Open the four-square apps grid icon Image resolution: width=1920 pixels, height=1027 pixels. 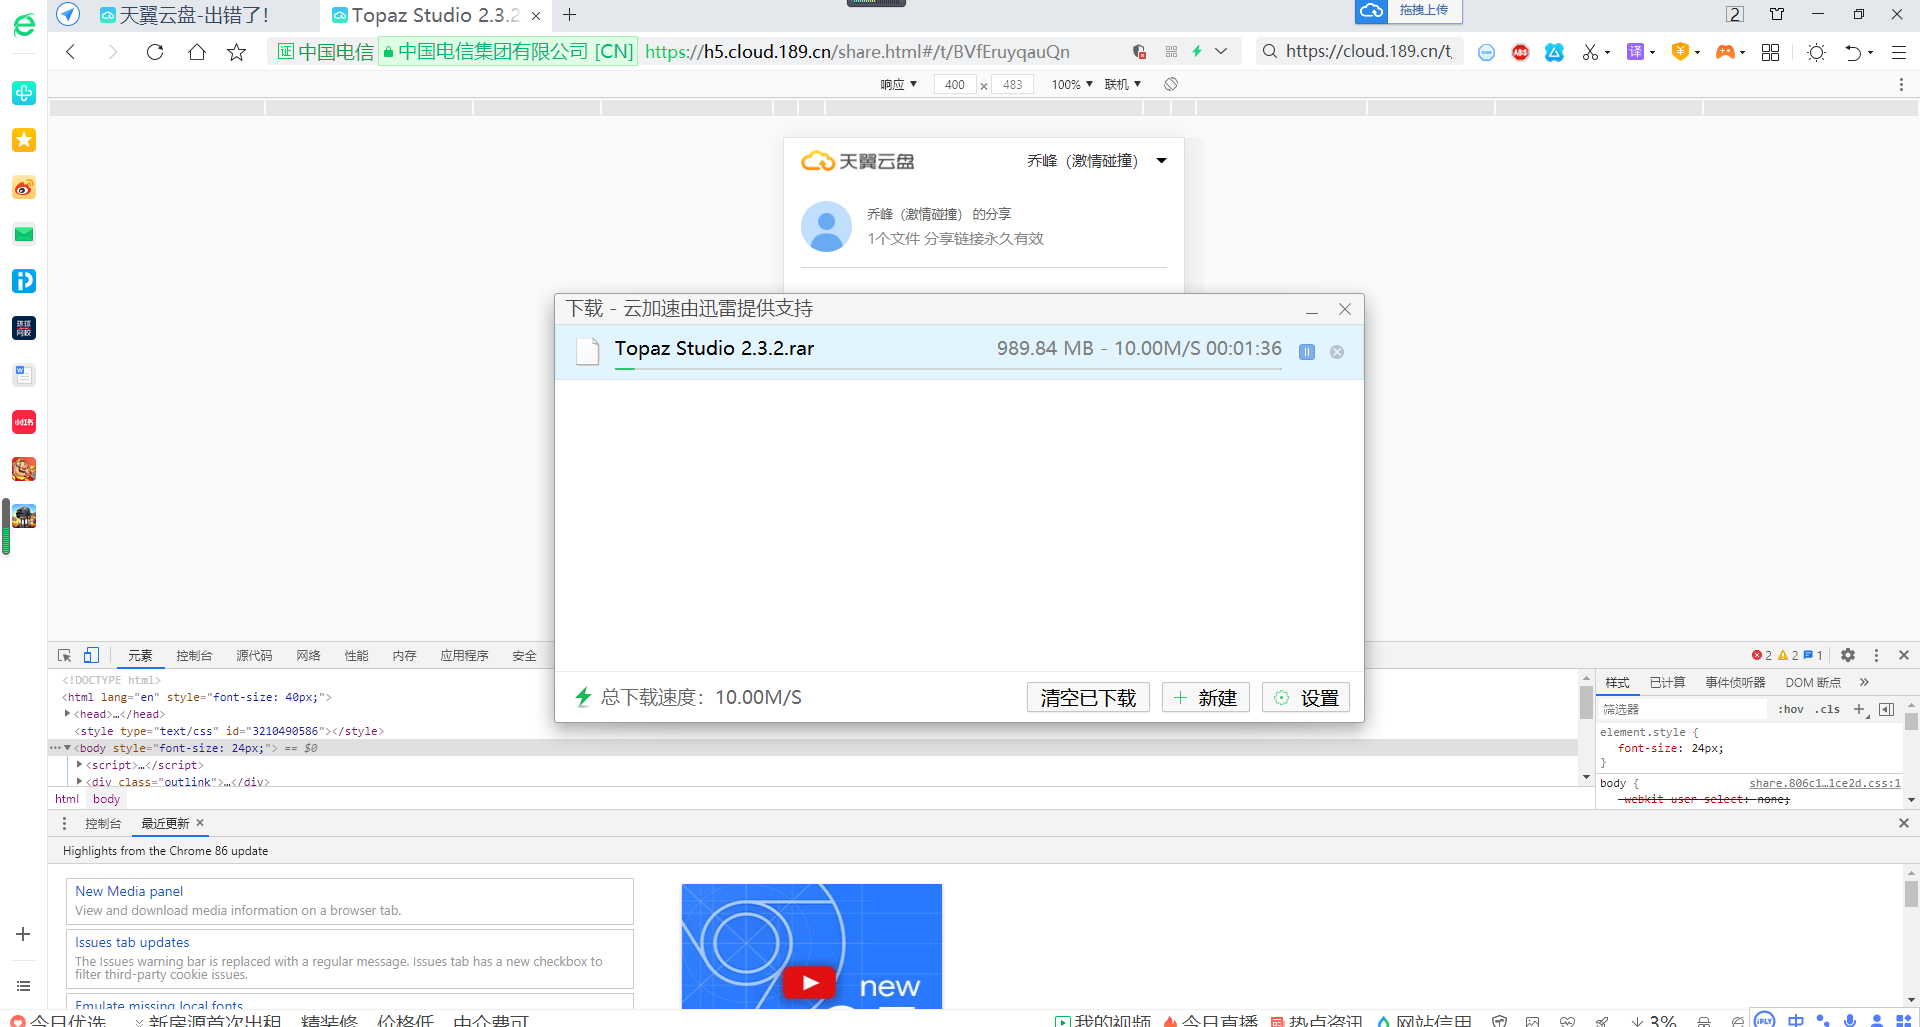tap(1771, 52)
